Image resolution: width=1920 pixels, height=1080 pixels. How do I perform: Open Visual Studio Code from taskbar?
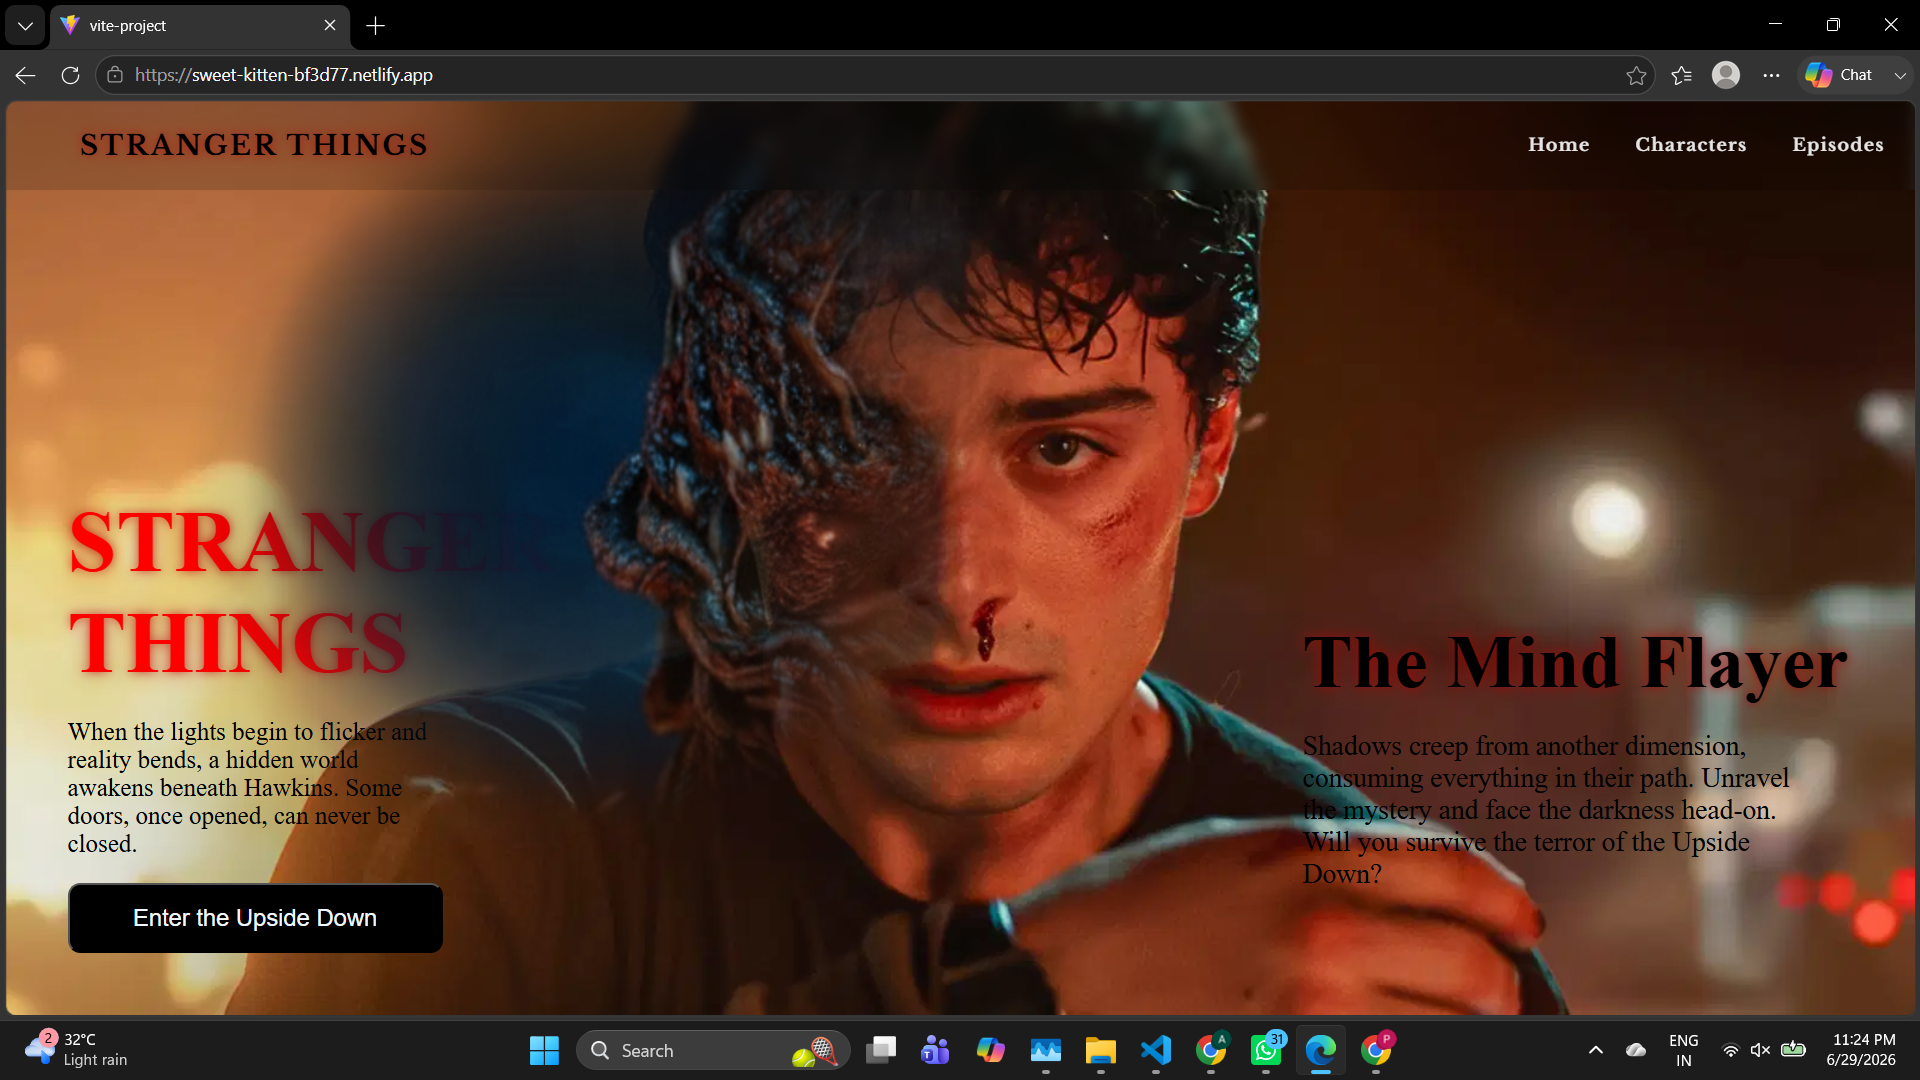1156,1050
